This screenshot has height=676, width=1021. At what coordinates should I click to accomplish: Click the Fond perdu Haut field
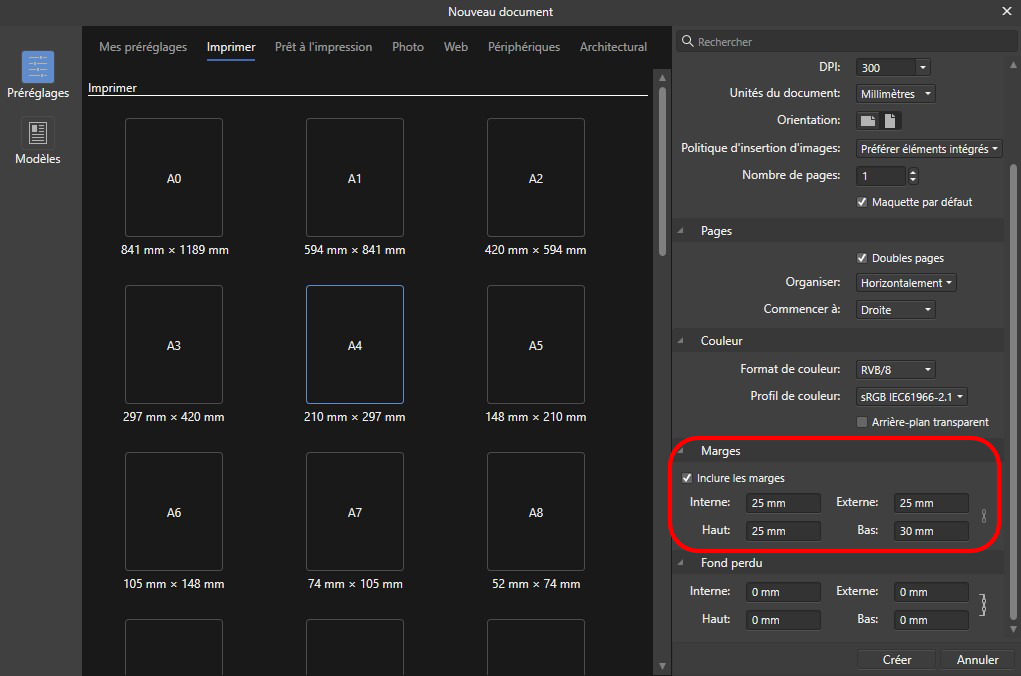coord(783,620)
